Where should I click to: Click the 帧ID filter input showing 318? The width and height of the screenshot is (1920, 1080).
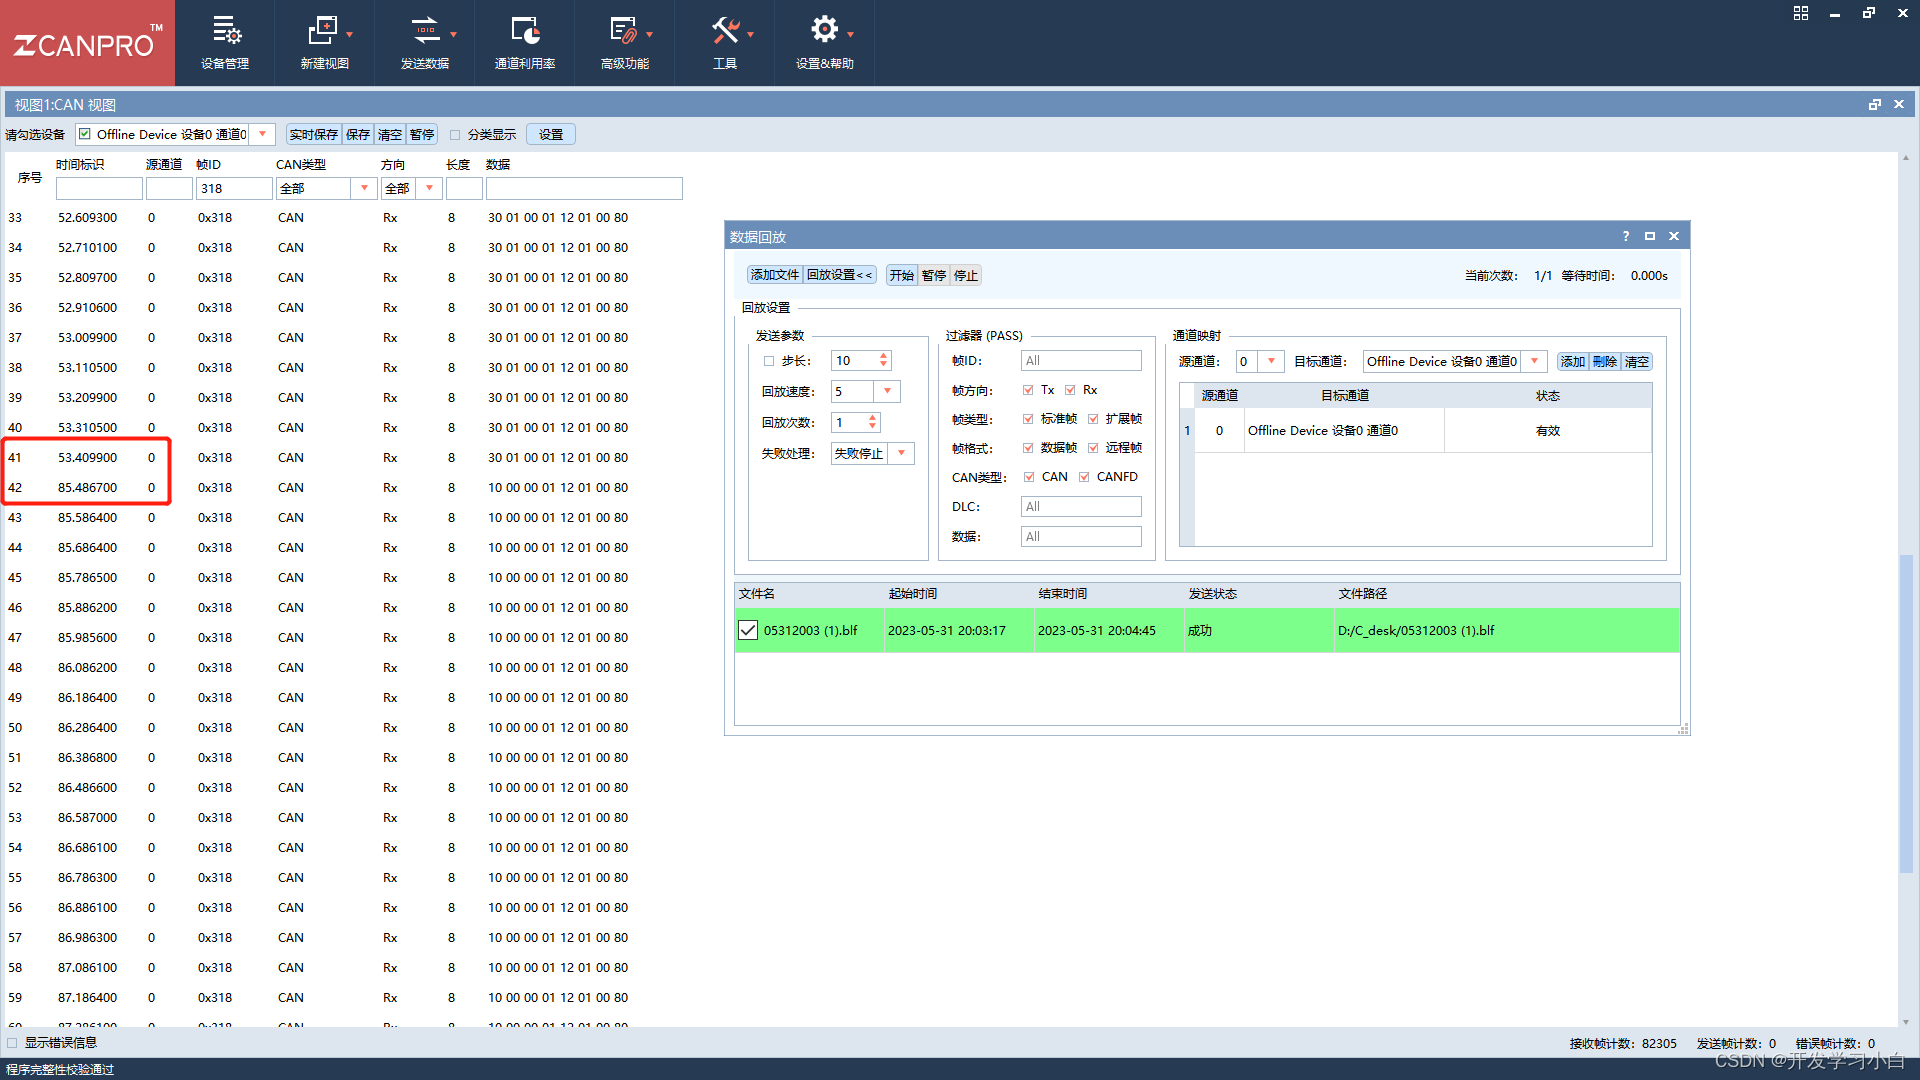coord(234,188)
